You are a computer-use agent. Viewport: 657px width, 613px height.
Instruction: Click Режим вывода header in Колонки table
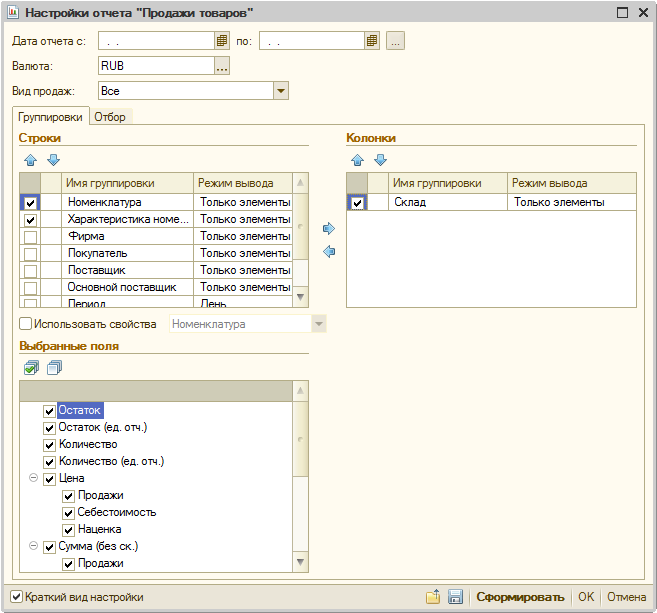pos(572,183)
